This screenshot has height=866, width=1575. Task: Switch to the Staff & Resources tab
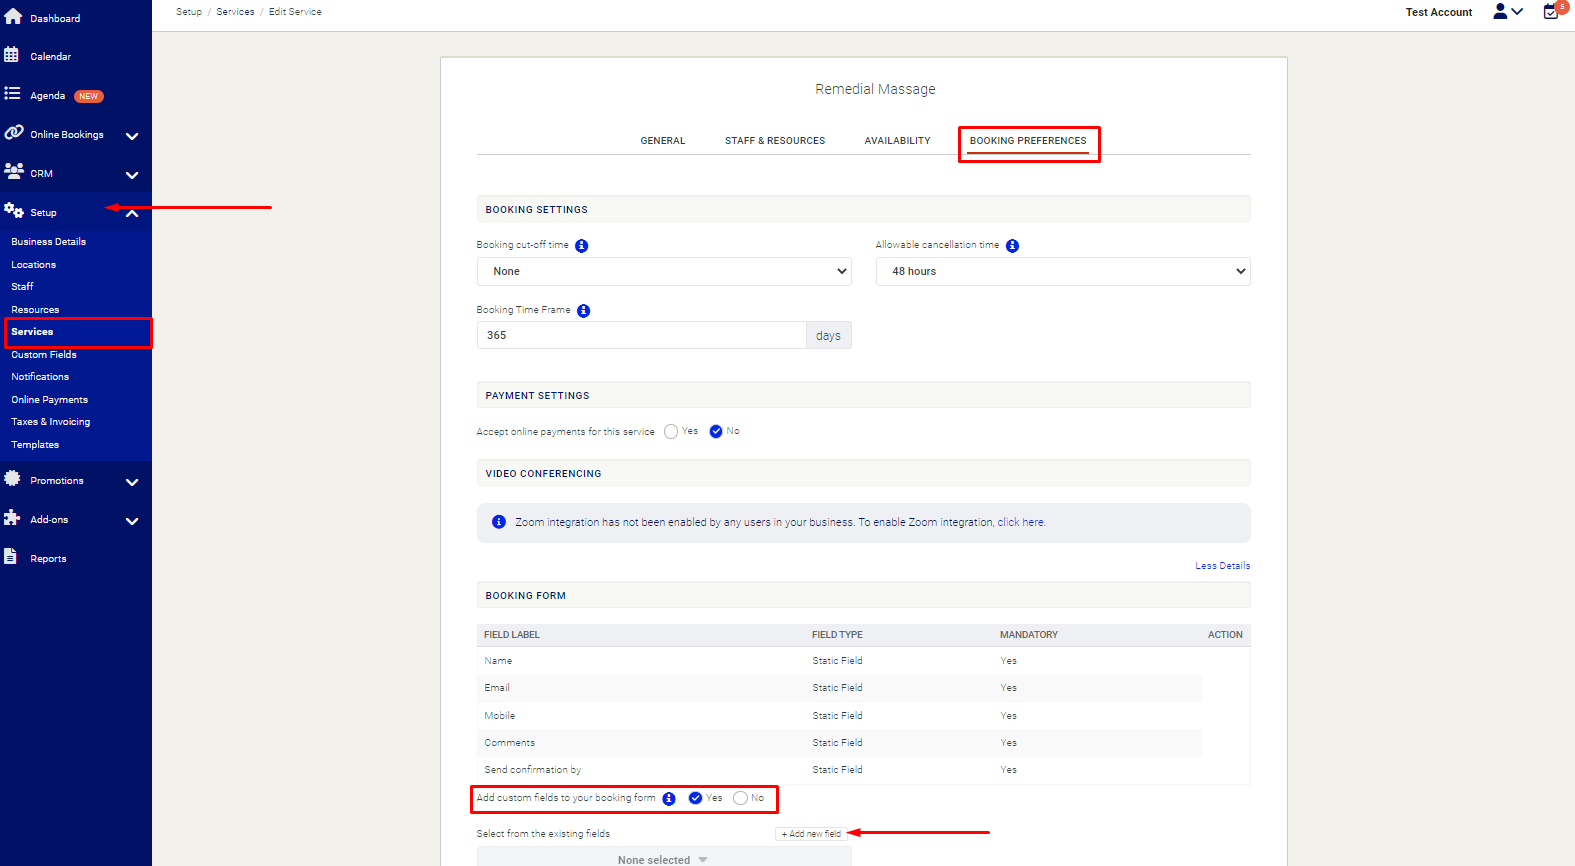click(x=775, y=141)
